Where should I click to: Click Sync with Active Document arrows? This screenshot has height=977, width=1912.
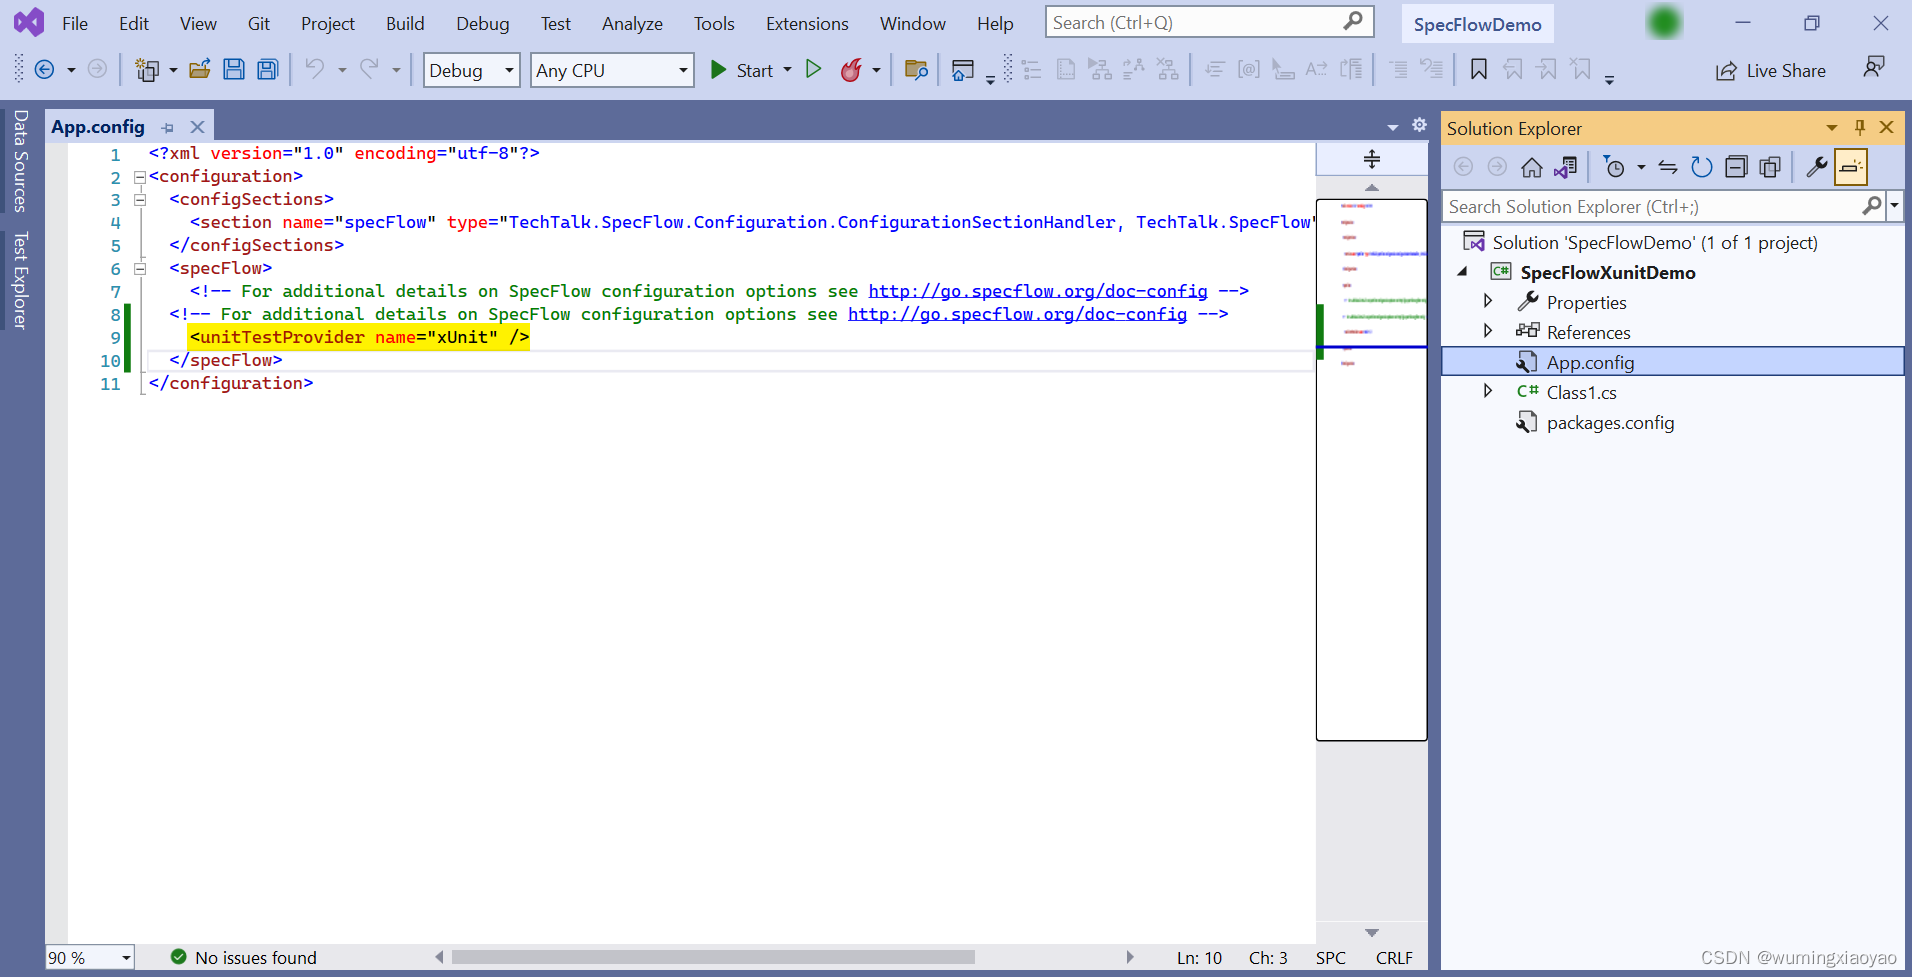pos(1668,167)
